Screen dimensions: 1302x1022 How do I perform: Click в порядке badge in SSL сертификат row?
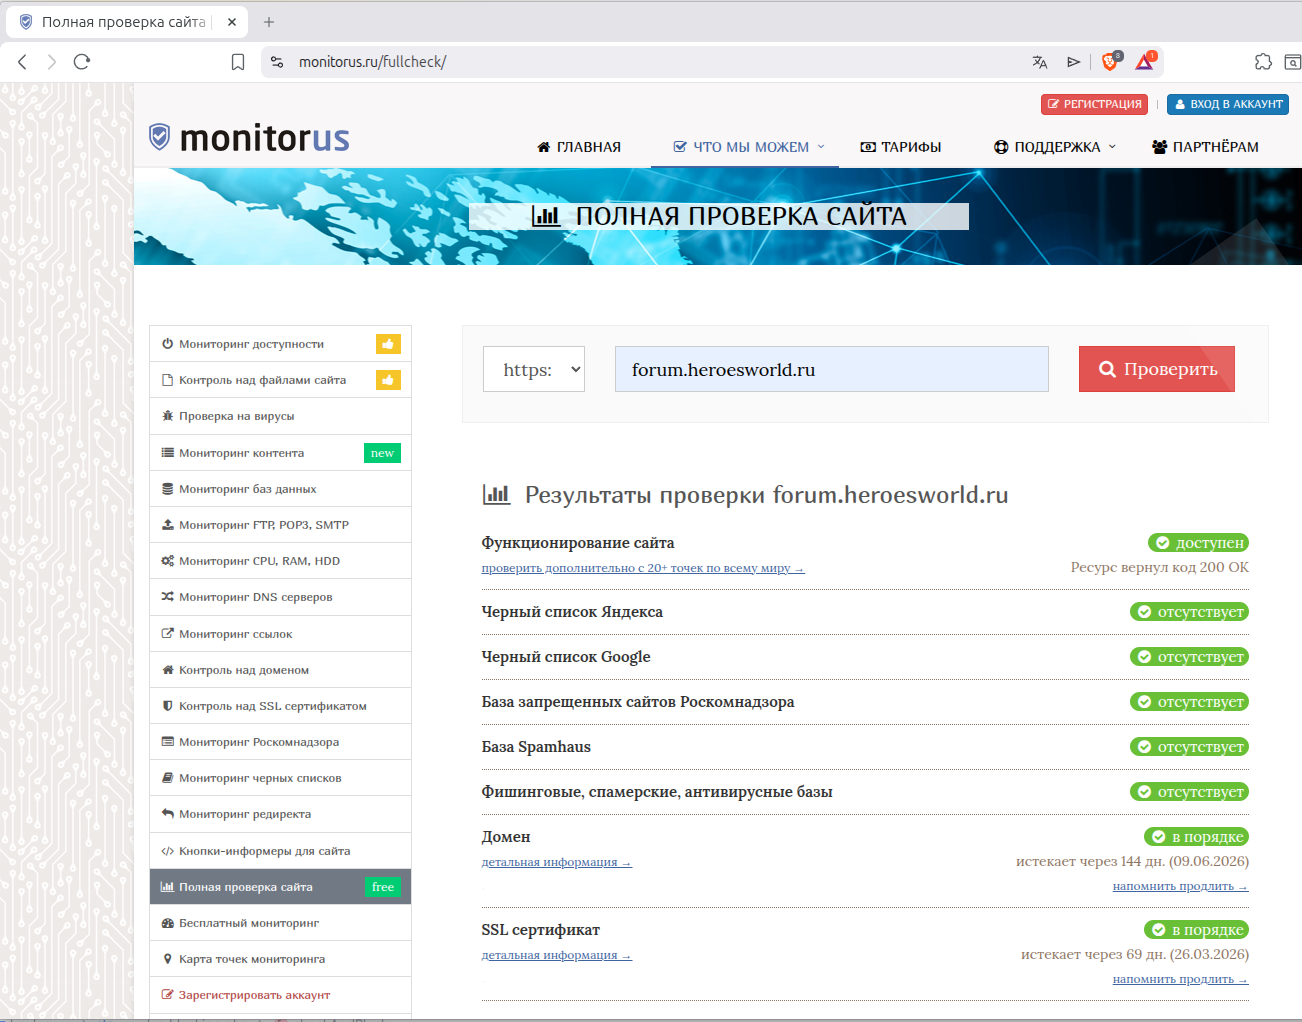tap(1196, 930)
